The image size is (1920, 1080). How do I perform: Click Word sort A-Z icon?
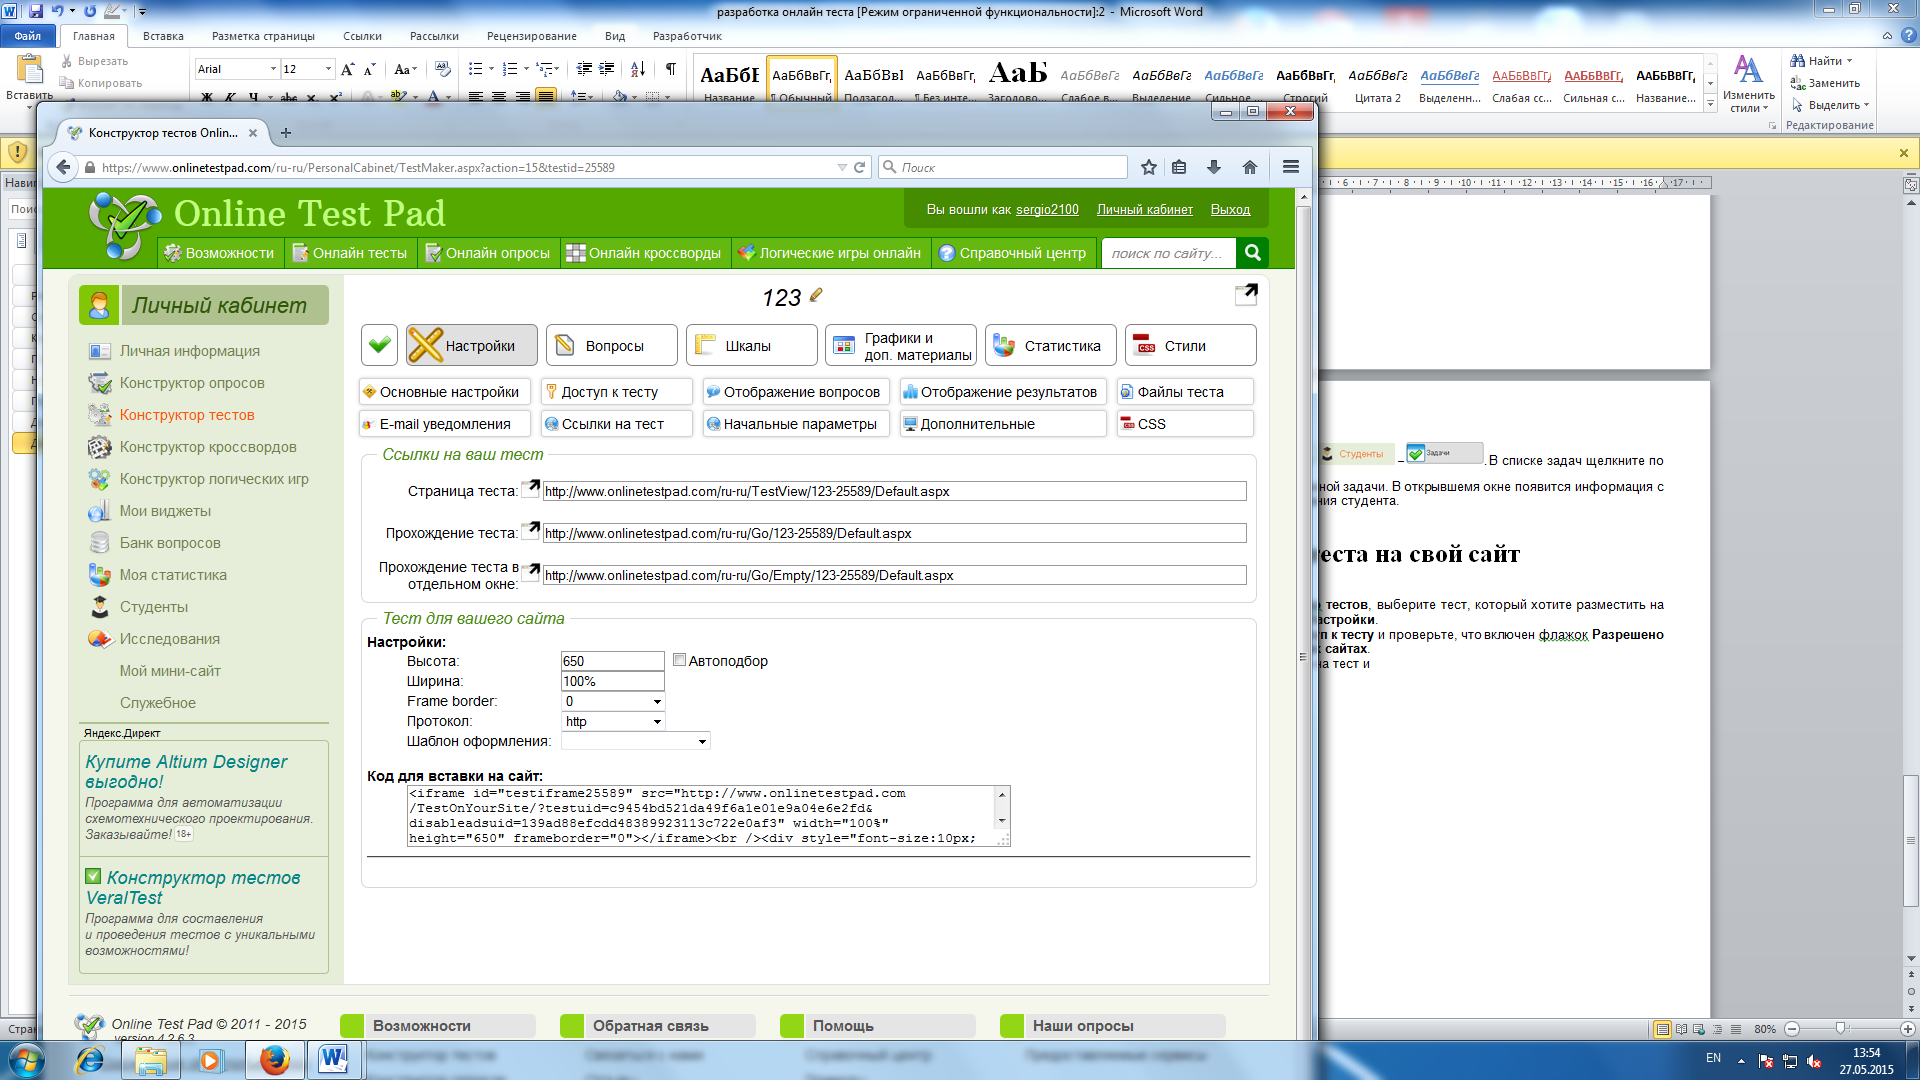pos(638,69)
